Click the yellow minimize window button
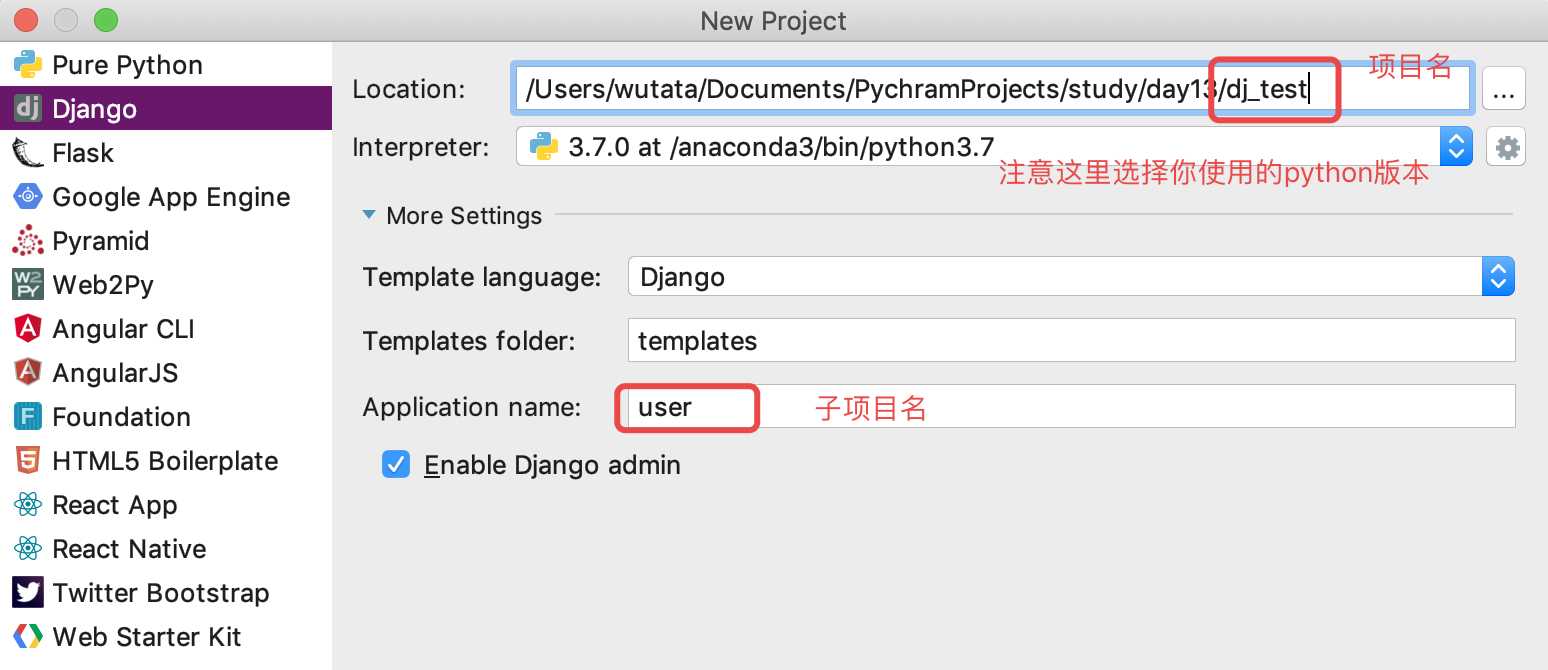The height and width of the screenshot is (670, 1548). [x=66, y=19]
